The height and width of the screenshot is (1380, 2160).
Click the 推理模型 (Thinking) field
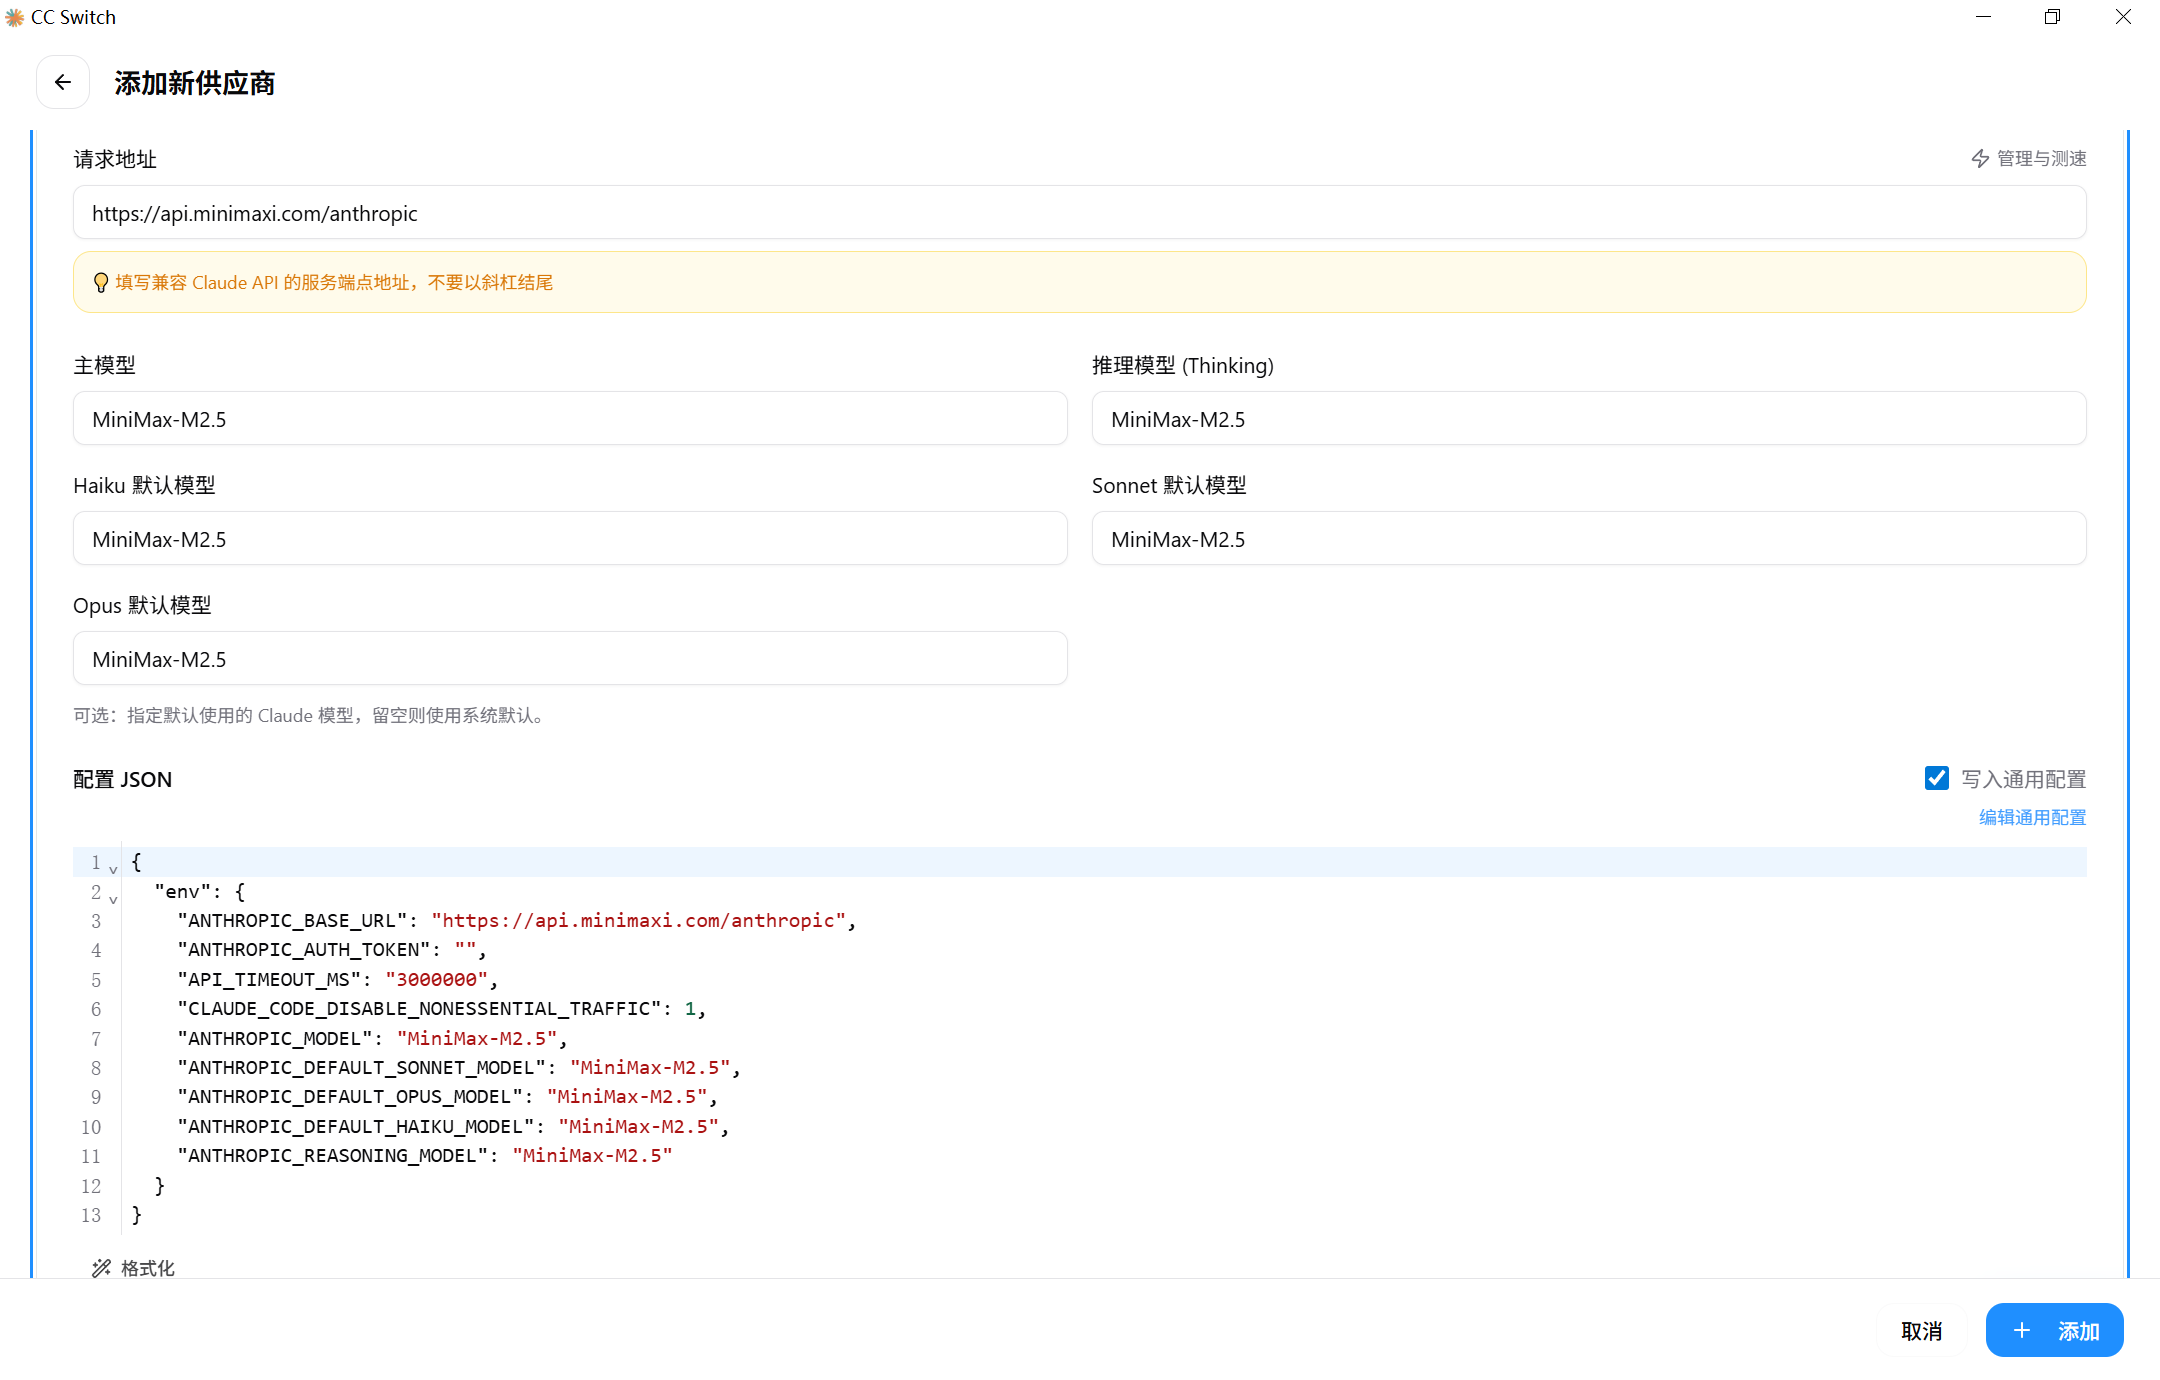[x=1588, y=419]
